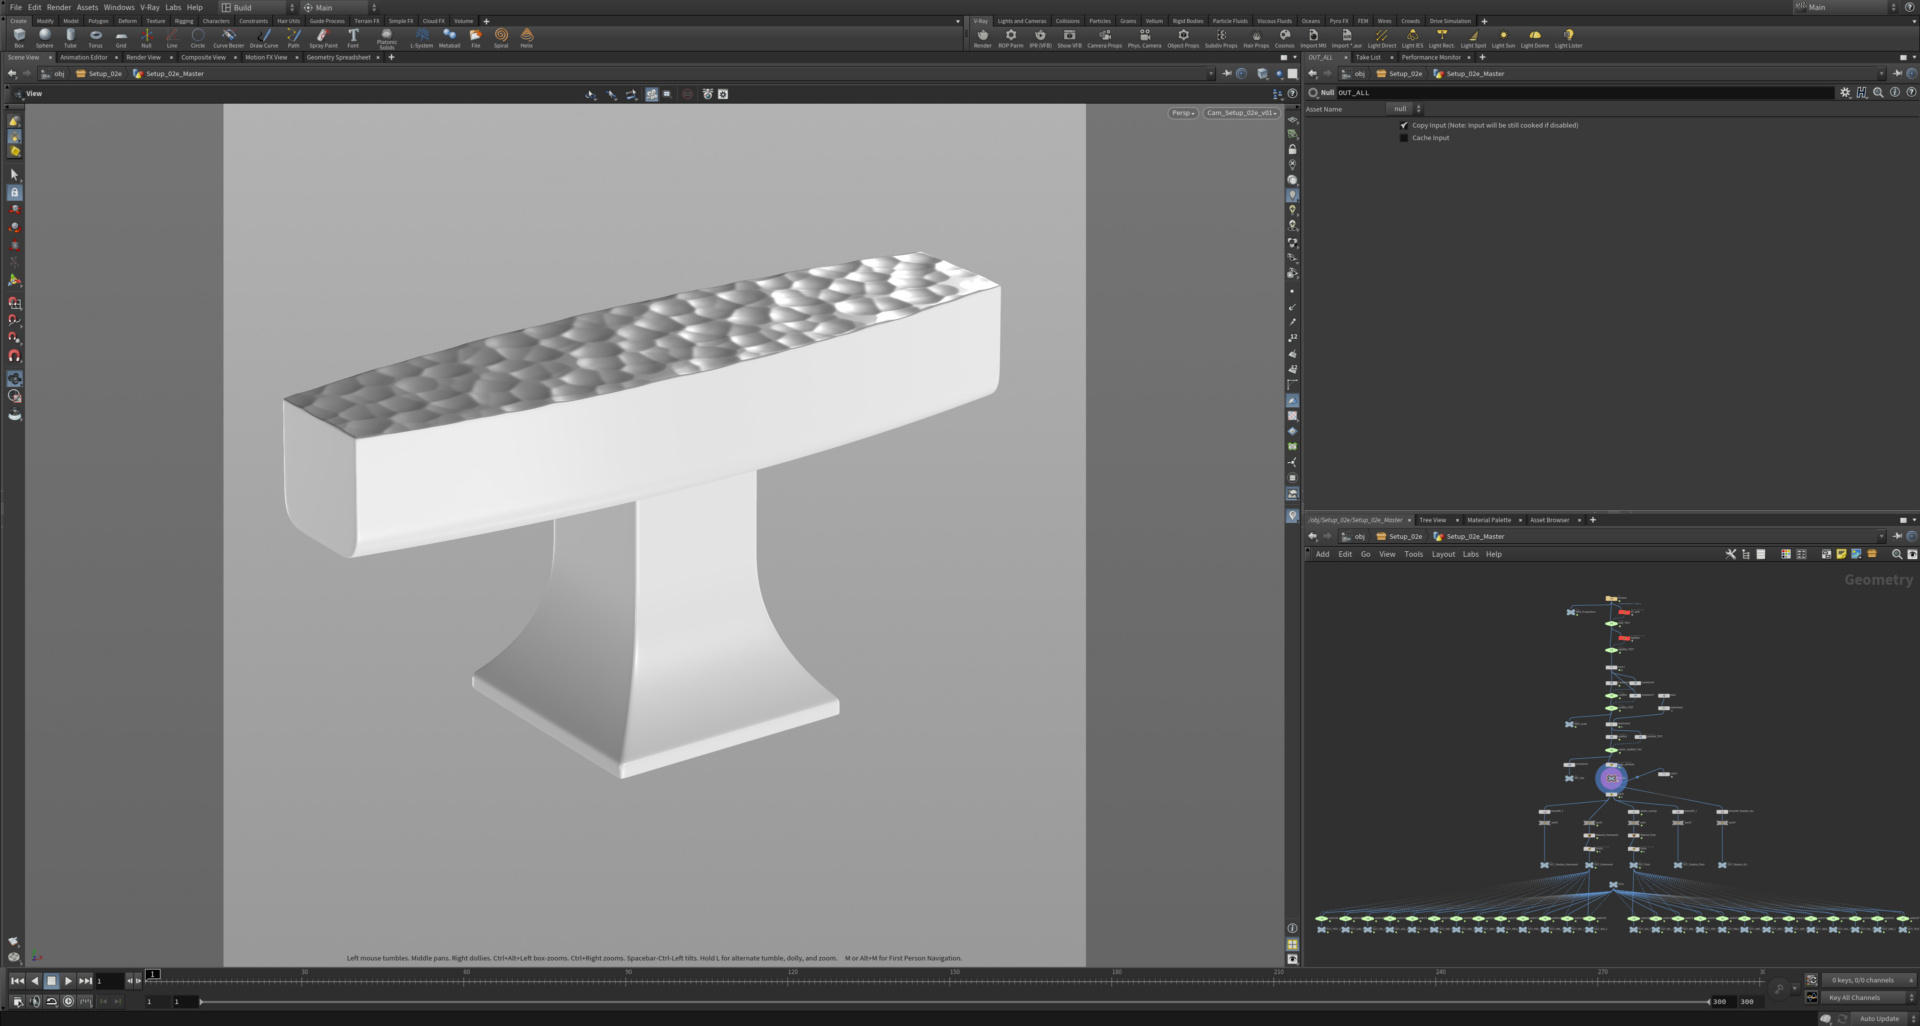Create a Spiral from the shelf

tap(501, 38)
